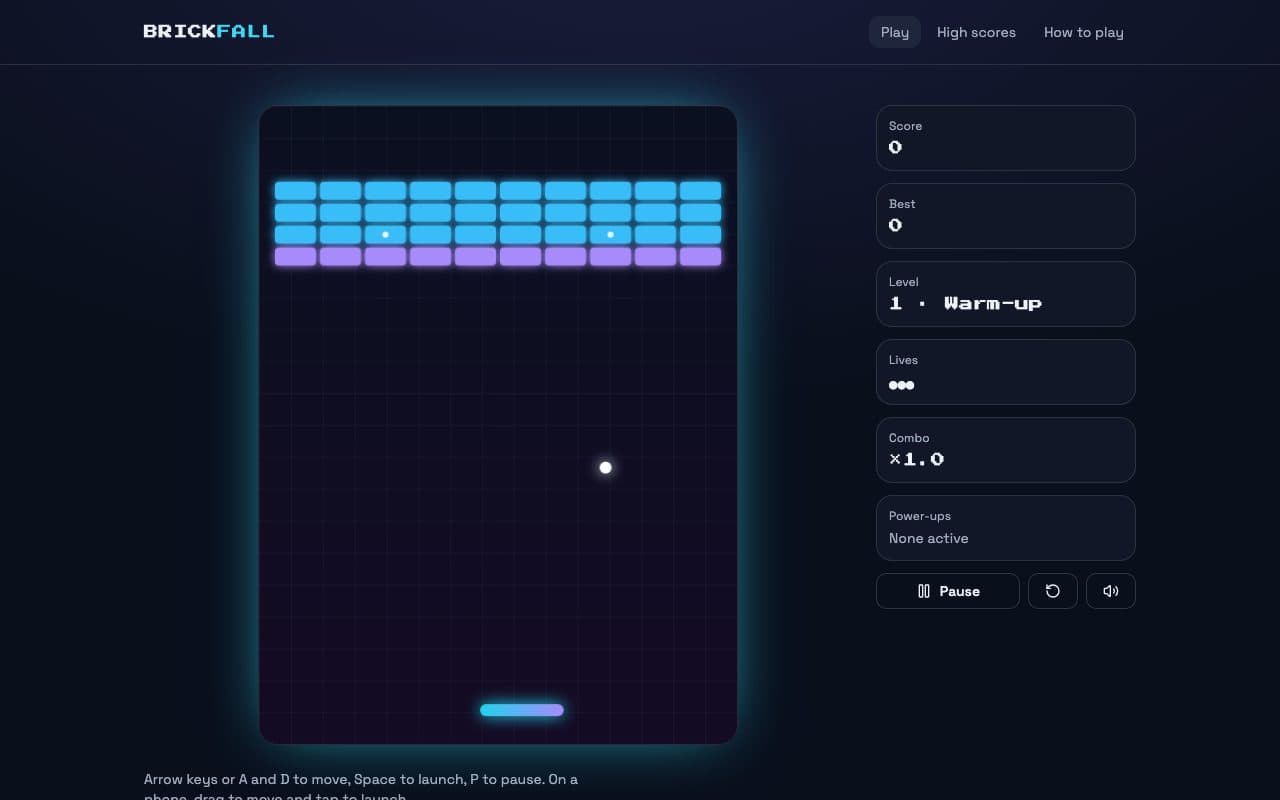The image size is (1280, 800).
Task: Click the "Score" label in the stats panel
Action: [x=906, y=126]
